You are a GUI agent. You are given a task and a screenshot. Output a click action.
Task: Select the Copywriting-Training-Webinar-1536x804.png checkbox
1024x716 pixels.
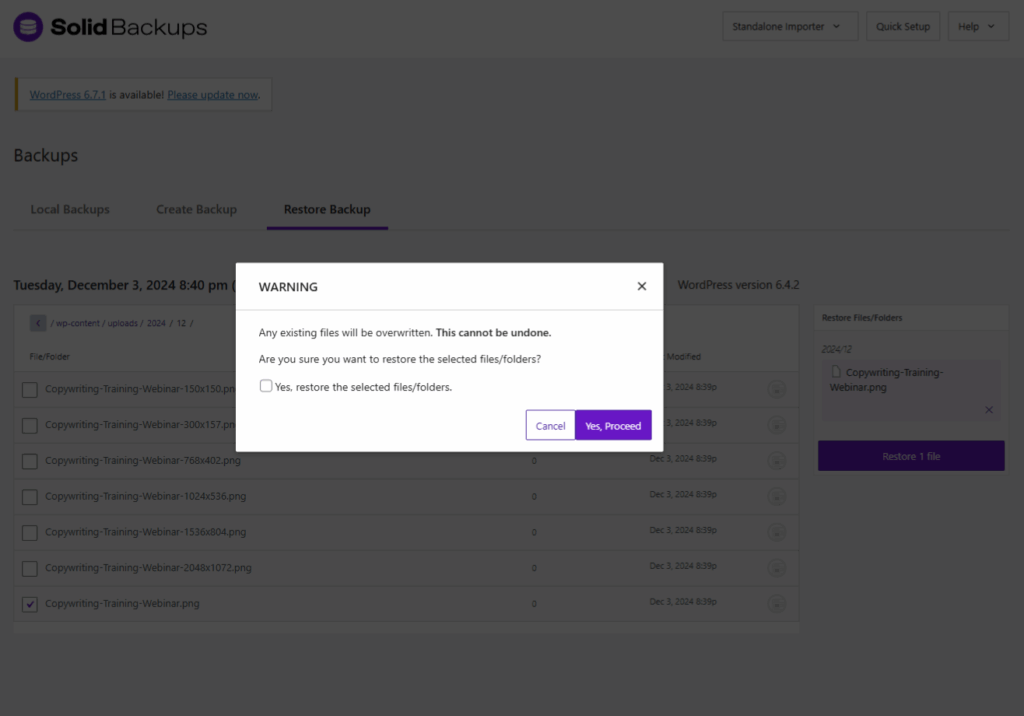click(x=30, y=532)
